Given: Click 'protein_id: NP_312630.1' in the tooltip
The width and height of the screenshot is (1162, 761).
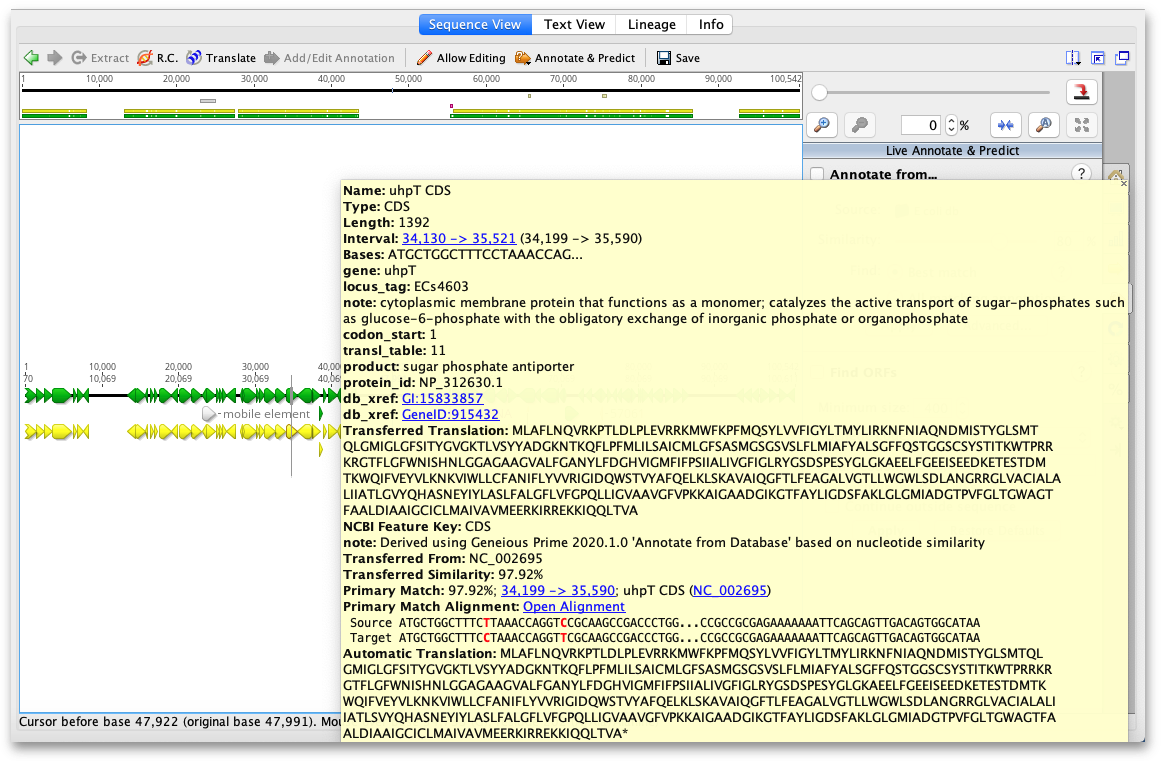Looking at the screenshot, I should [x=423, y=383].
